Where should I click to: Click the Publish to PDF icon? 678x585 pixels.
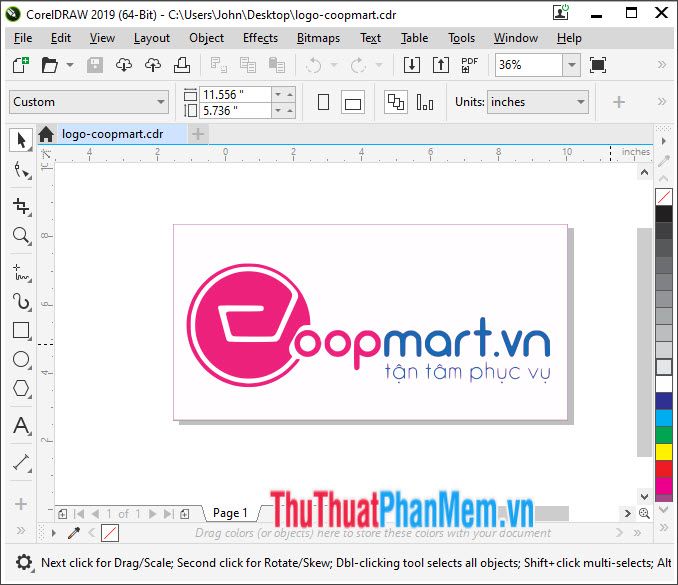point(470,65)
